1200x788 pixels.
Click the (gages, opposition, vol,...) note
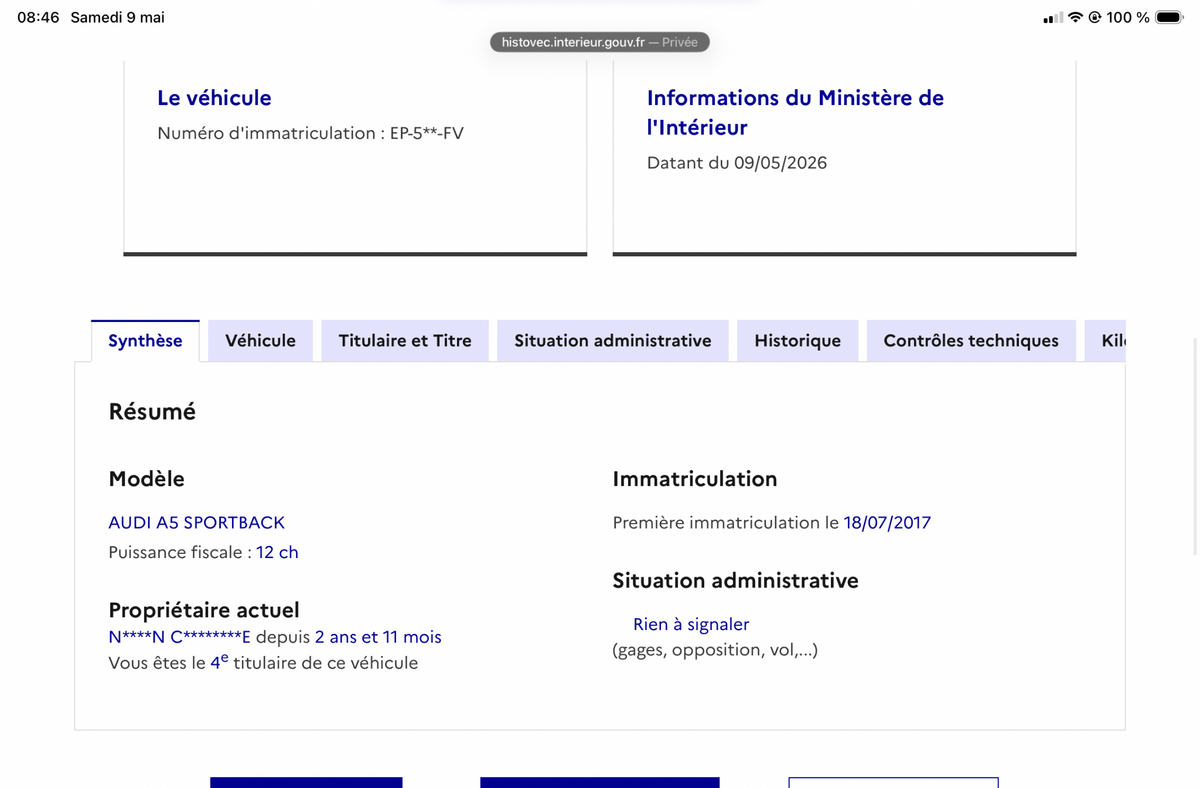coord(715,650)
